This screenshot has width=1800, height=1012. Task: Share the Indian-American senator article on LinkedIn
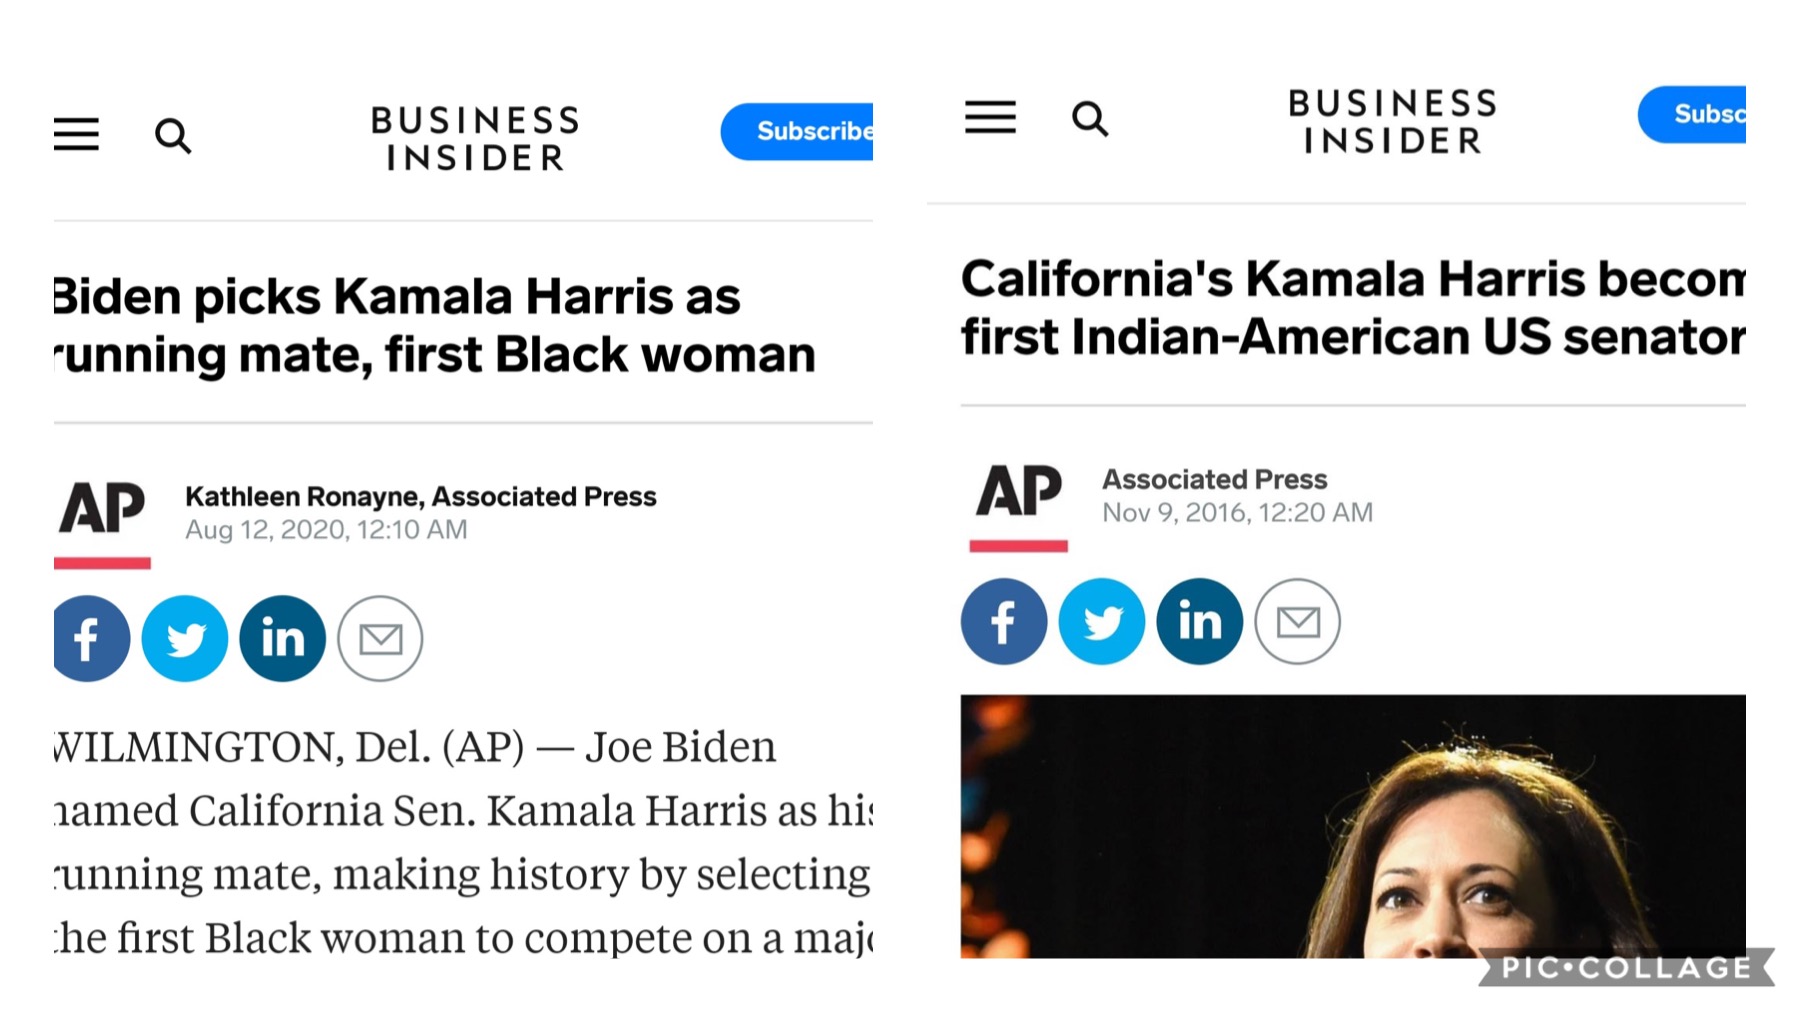click(1199, 621)
